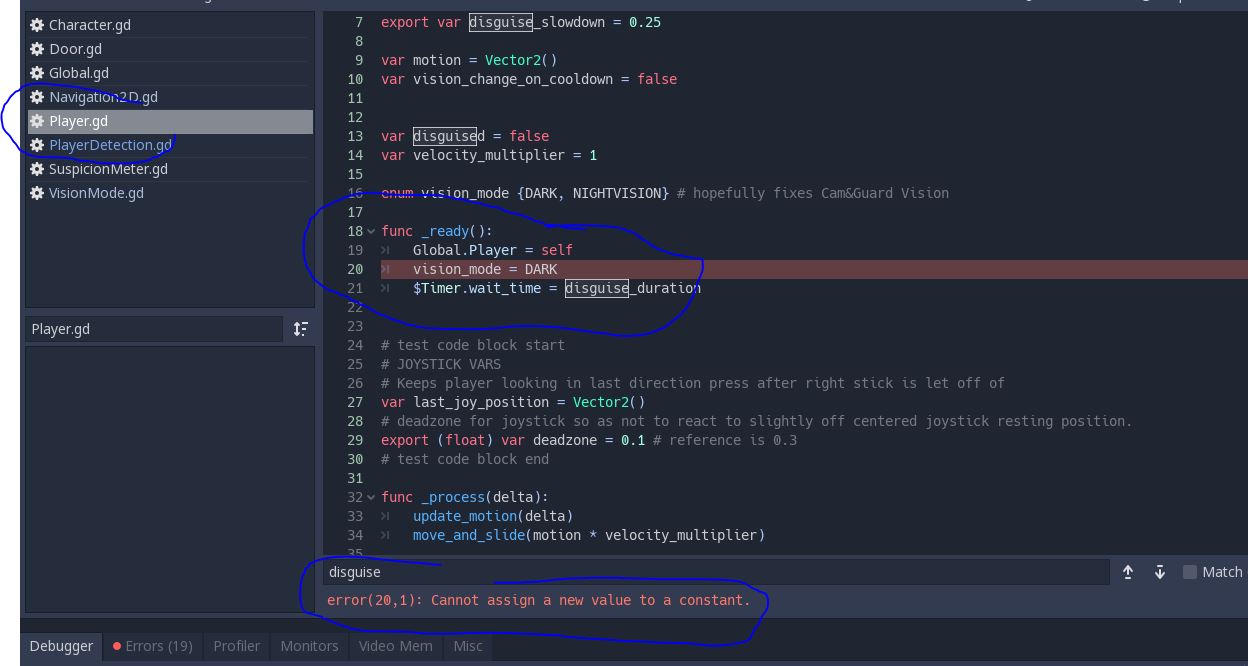Go to next search match arrow
The image size is (1248, 666).
(1160, 572)
